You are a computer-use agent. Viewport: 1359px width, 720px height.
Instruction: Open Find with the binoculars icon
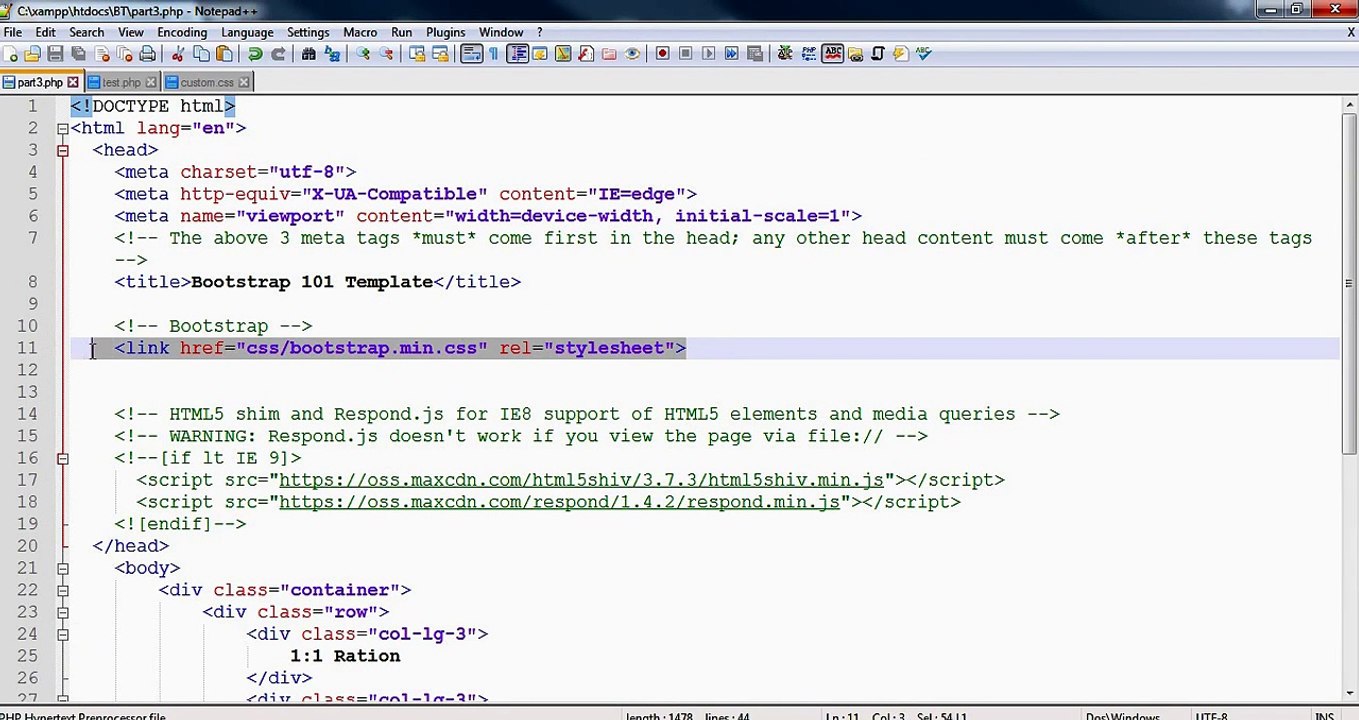[x=308, y=54]
